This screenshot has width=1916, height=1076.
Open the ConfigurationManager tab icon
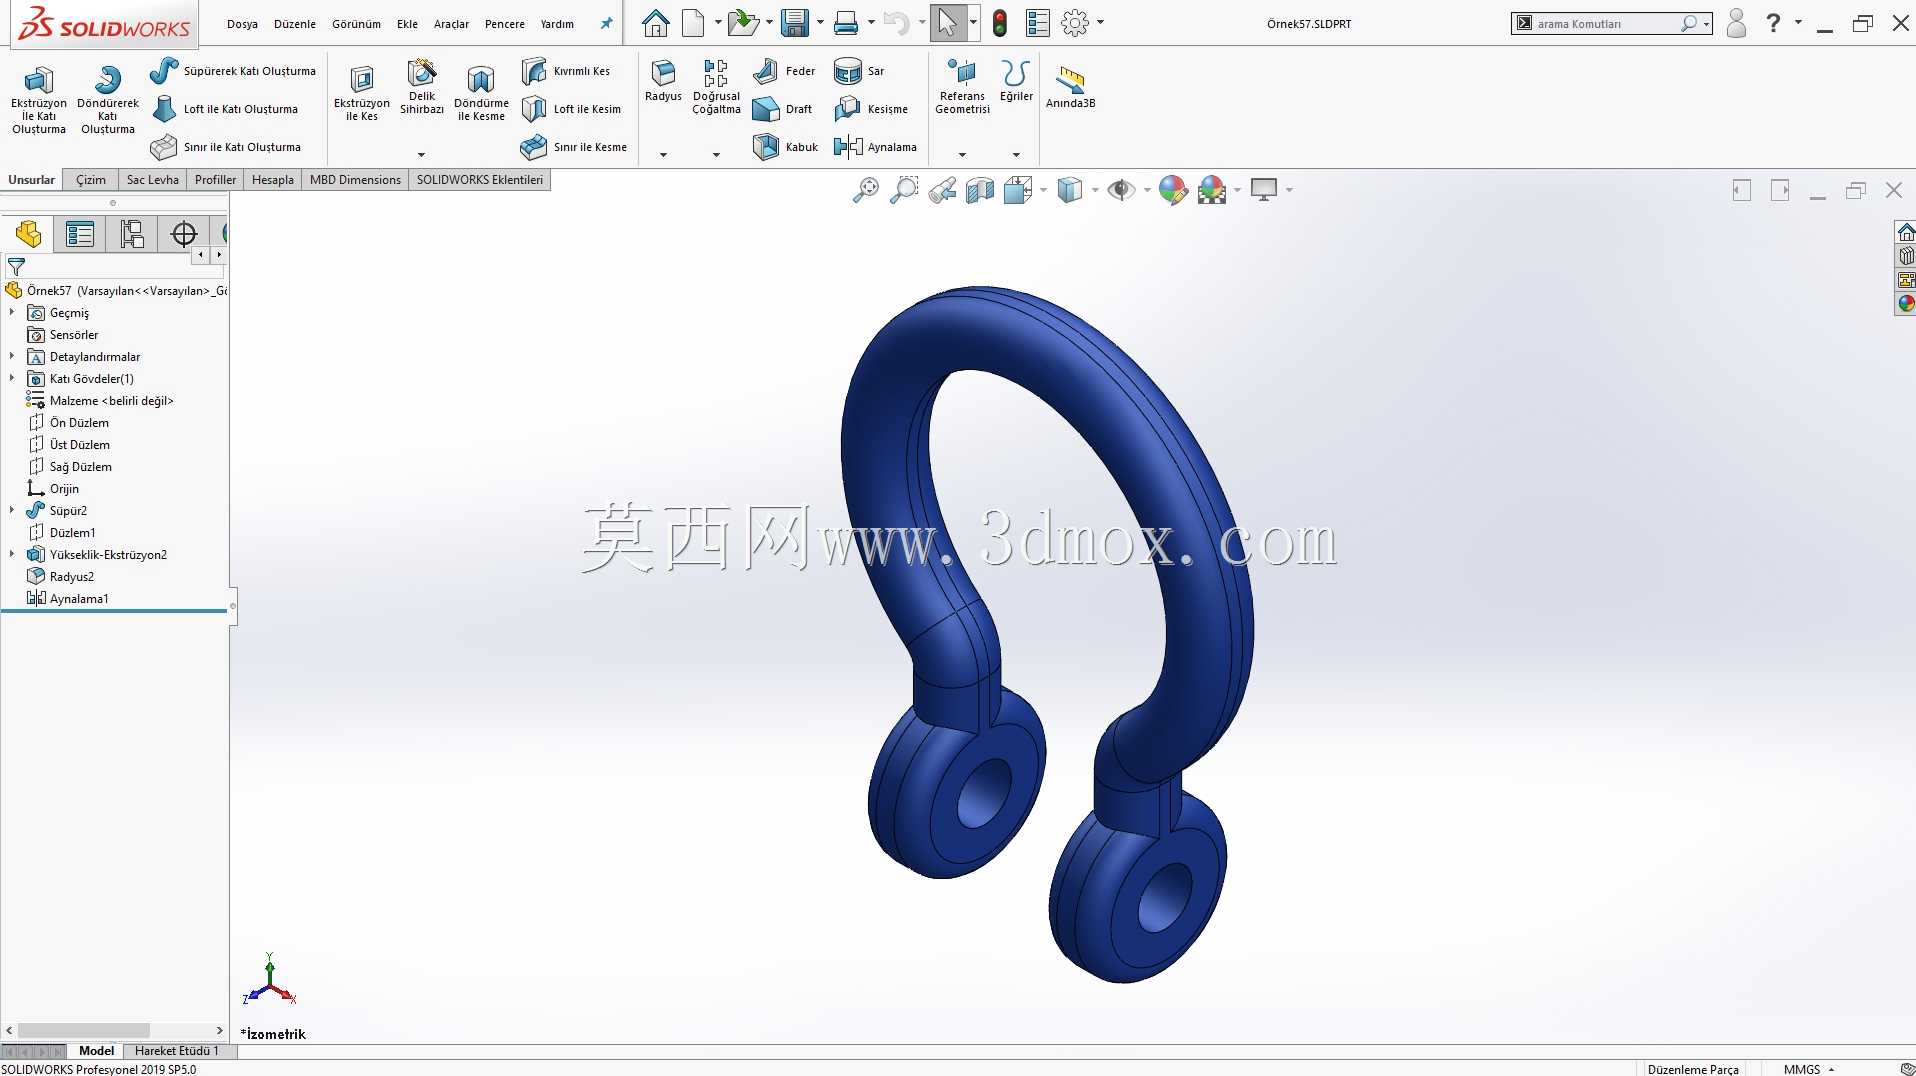[x=132, y=234]
